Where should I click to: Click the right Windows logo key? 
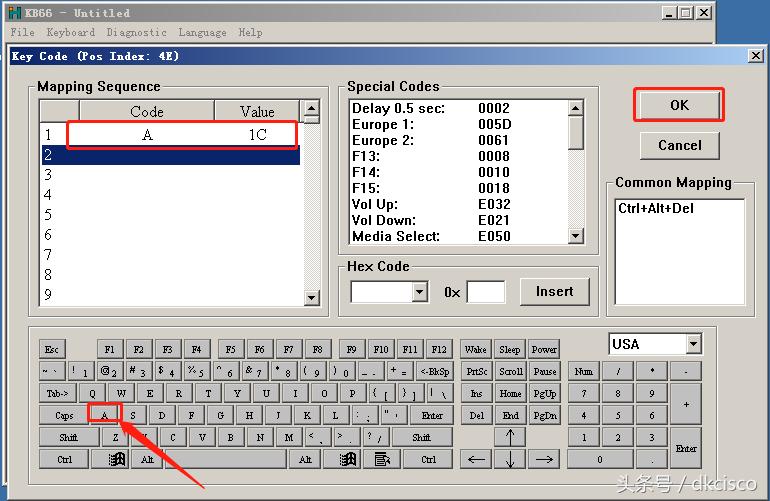(348, 459)
